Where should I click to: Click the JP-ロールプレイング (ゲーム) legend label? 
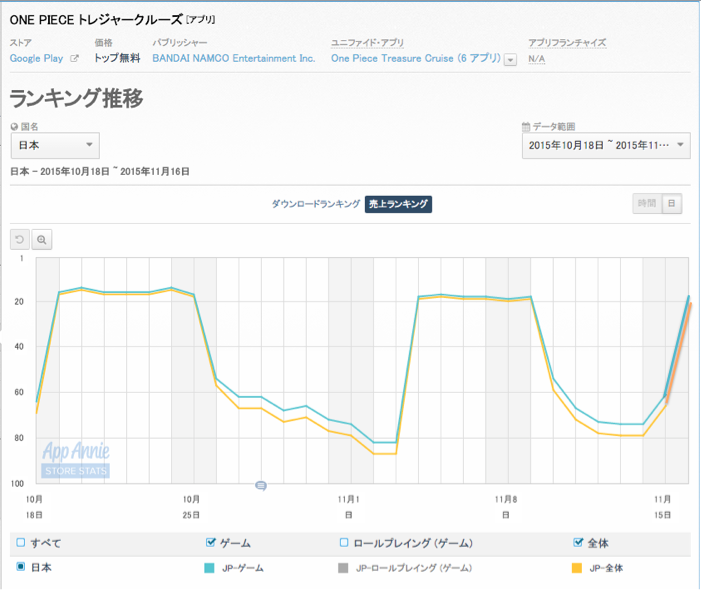click(414, 568)
